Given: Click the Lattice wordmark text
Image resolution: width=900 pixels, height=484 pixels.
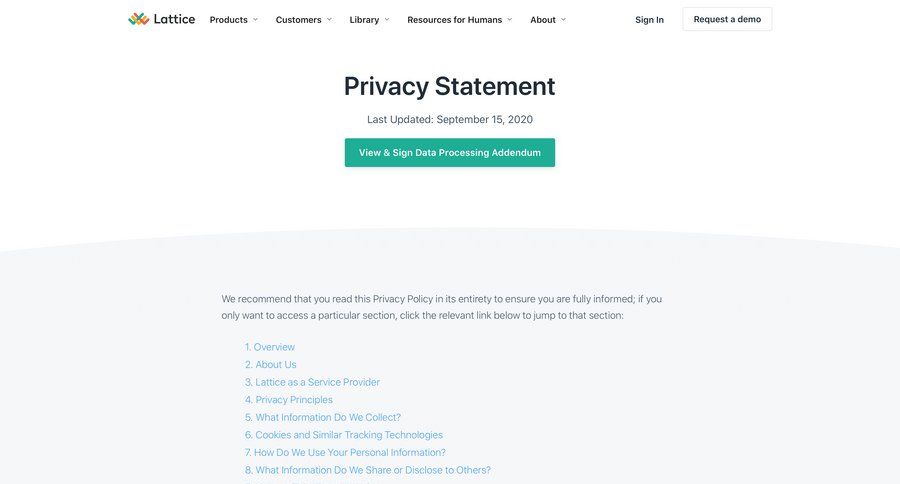Looking at the screenshot, I should tap(175, 19).
